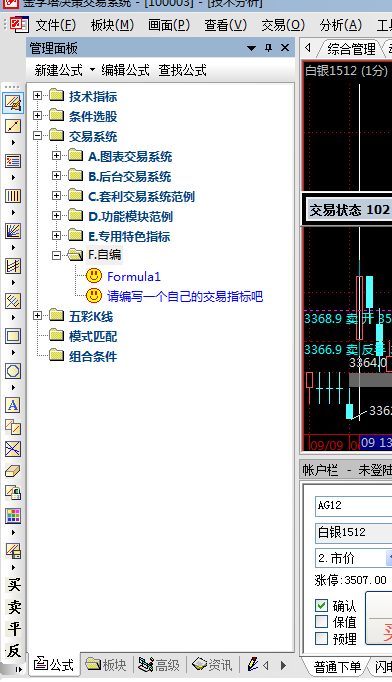Select the vertical cycle lines tool

click(x=13, y=196)
